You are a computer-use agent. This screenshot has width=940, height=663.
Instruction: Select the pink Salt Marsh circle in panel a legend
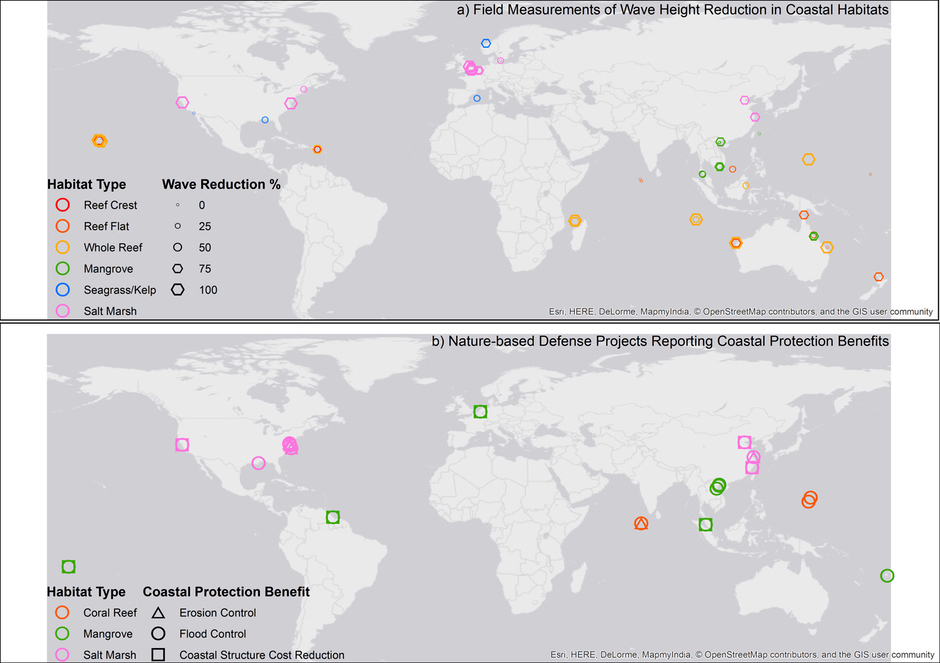point(62,311)
